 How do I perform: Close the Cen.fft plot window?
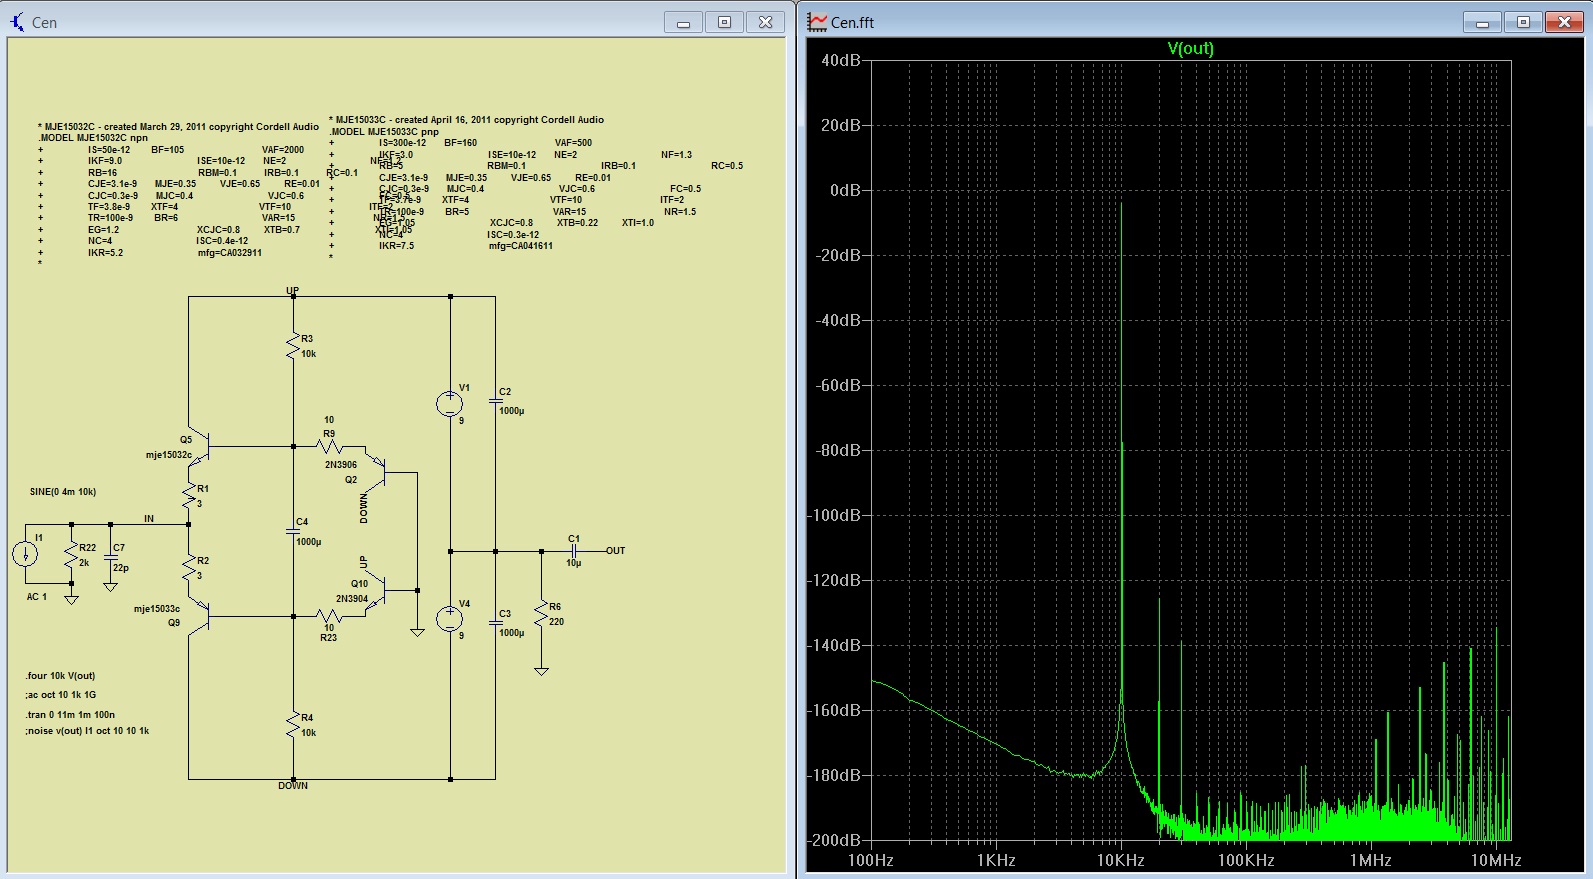point(1565,22)
